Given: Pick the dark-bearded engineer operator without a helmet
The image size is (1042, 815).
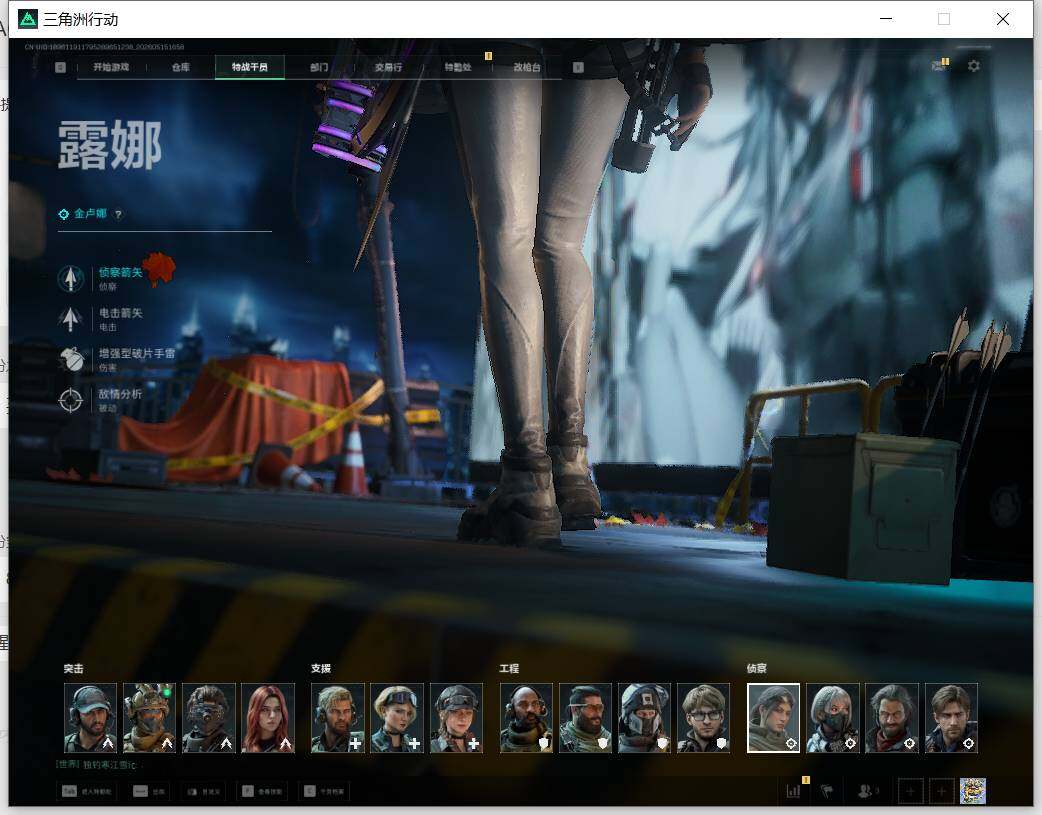Looking at the screenshot, I should 585,718.
